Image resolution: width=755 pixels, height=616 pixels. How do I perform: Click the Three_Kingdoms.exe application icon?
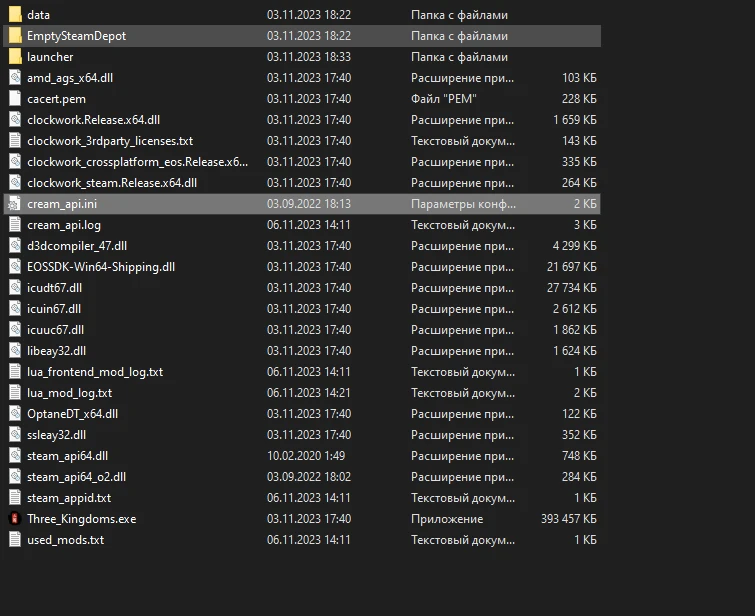pos(15,519)
